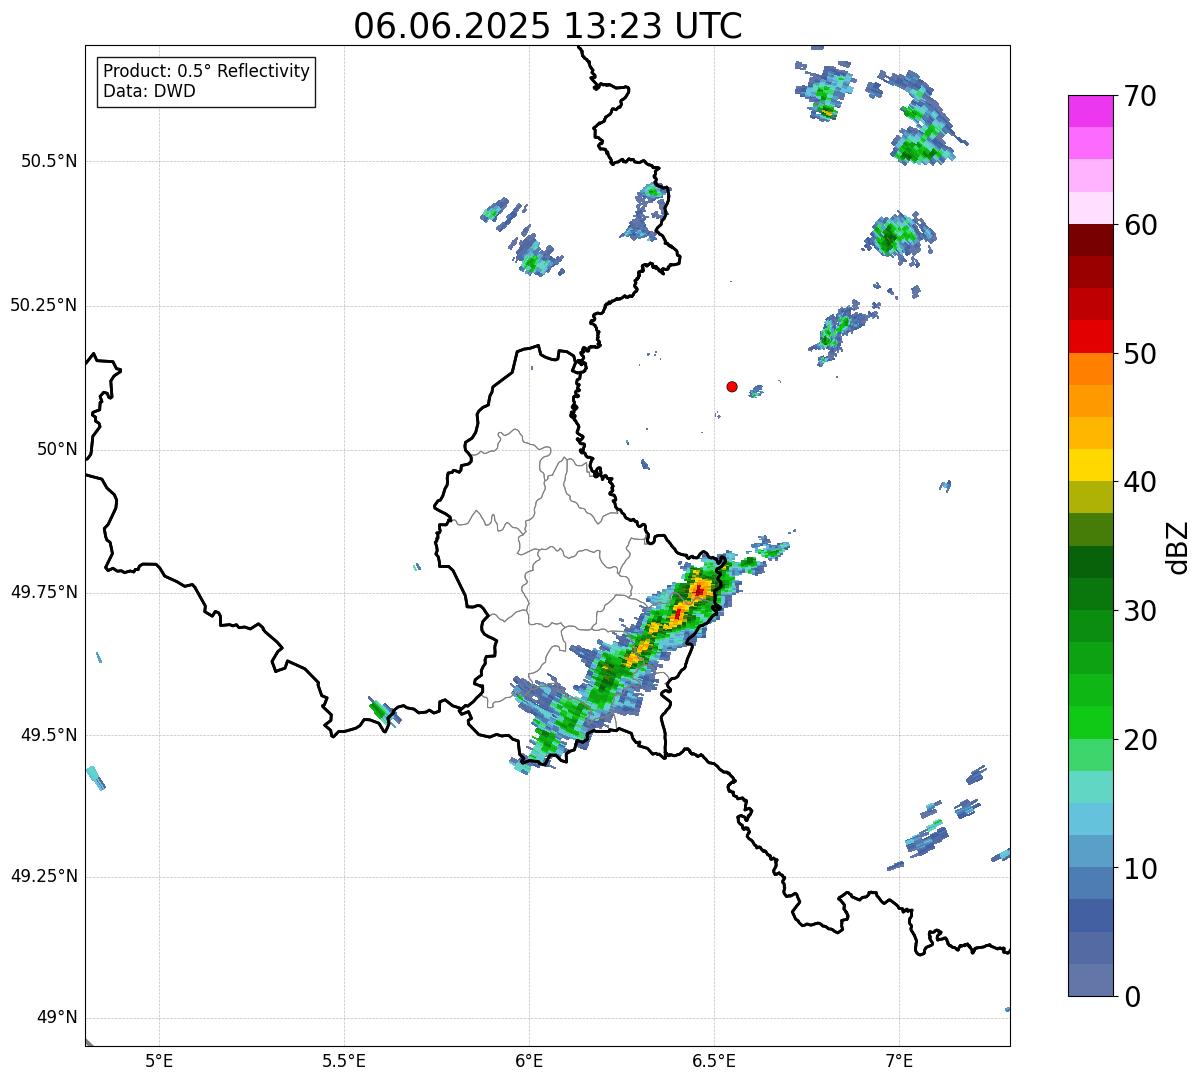Click the longitude label "6°E"
1202x1081 pixels.
529,1060
